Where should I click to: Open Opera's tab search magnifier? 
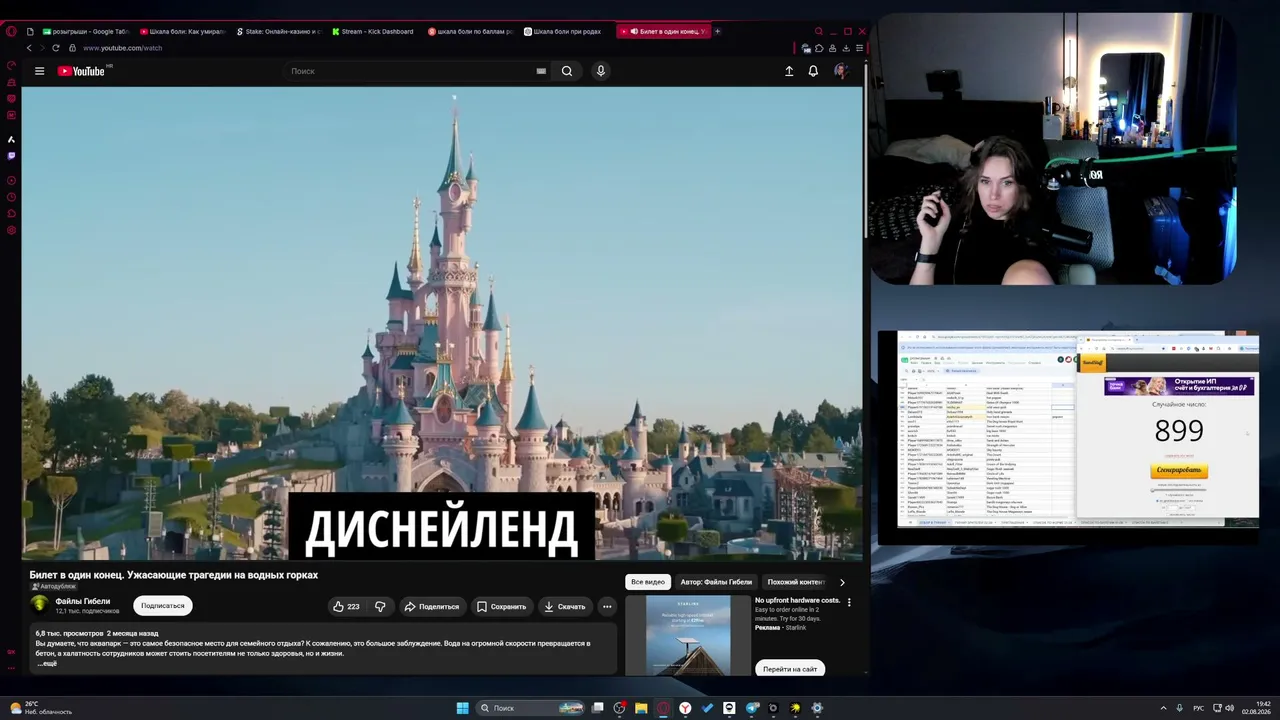818,31
